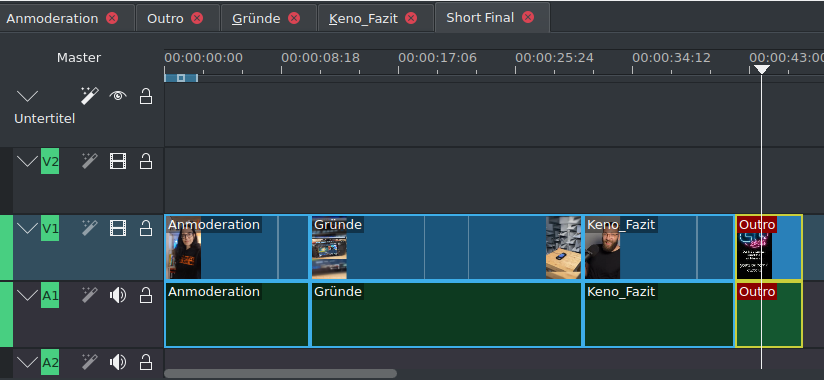Switch to the Anmoderation sequence tab
Image resolution: width=824 pixels, height=380 pixels.
tap(53, 18)
